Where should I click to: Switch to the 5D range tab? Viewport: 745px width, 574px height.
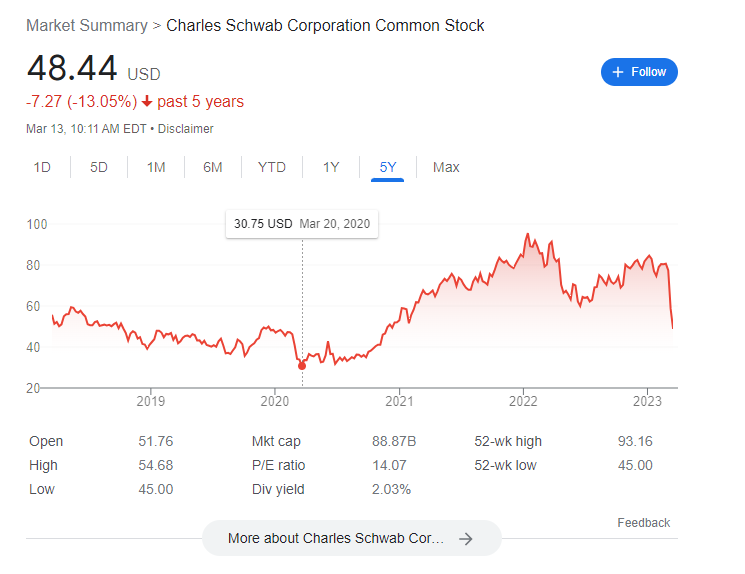[99, 167]
